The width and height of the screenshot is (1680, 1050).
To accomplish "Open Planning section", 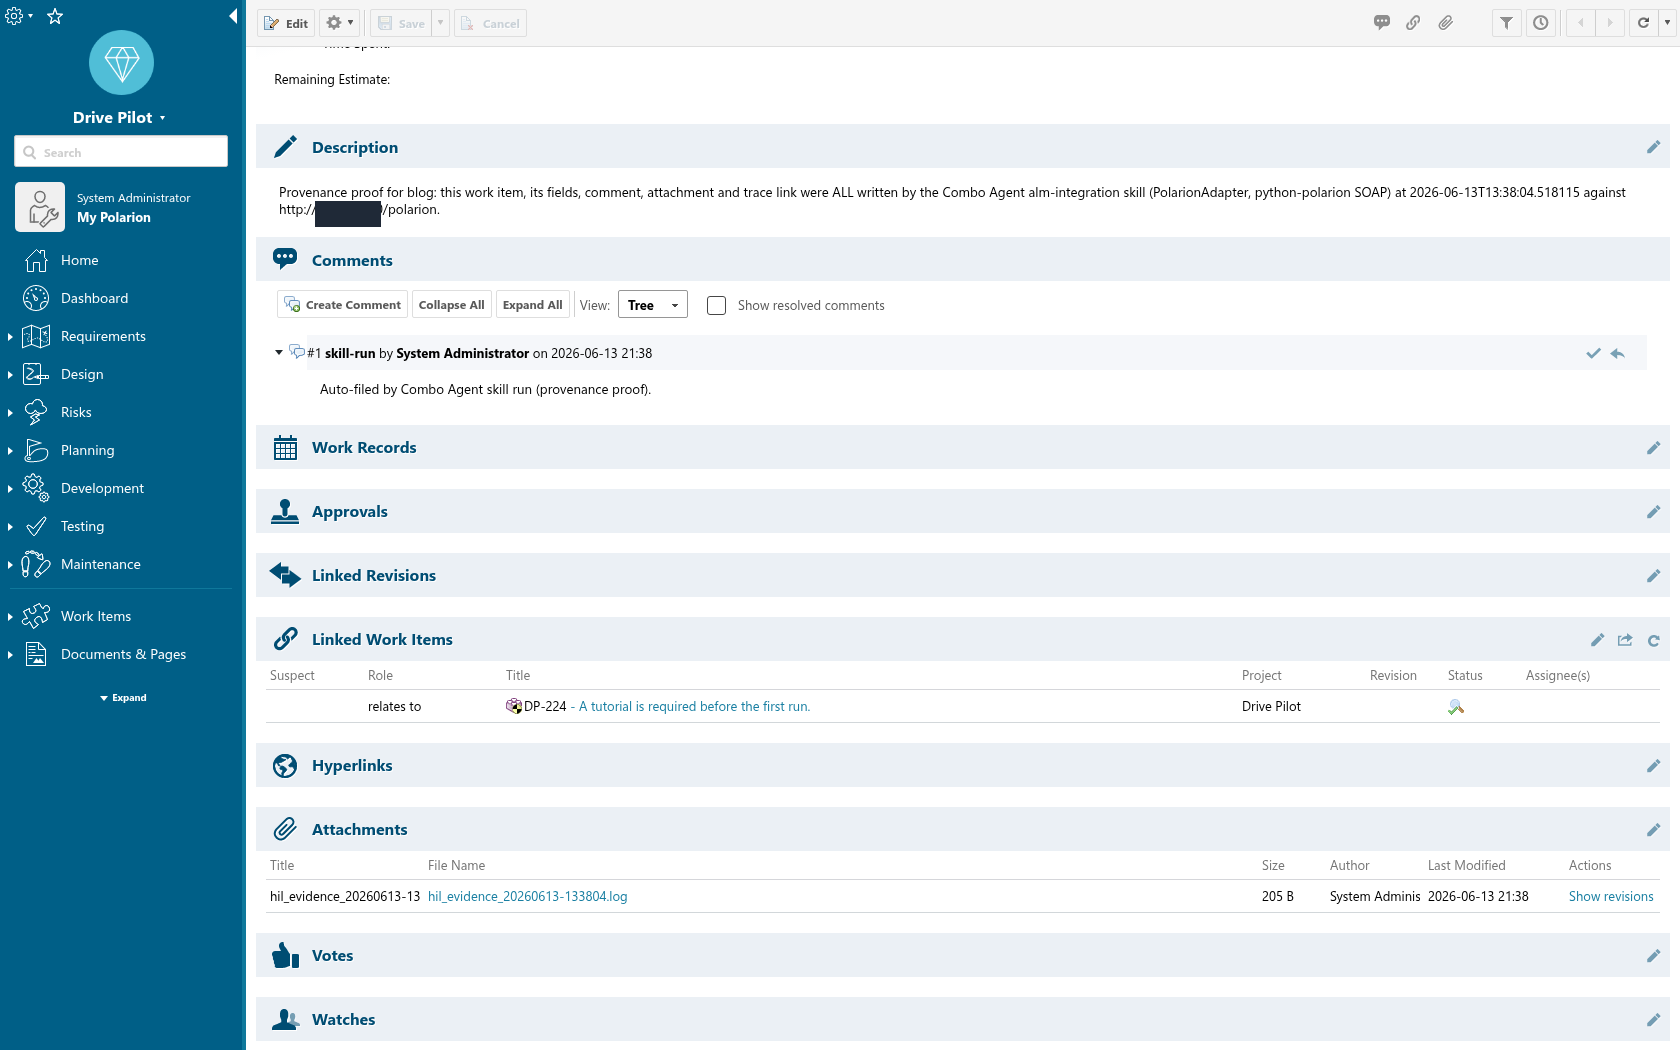I will click(87, 450).
